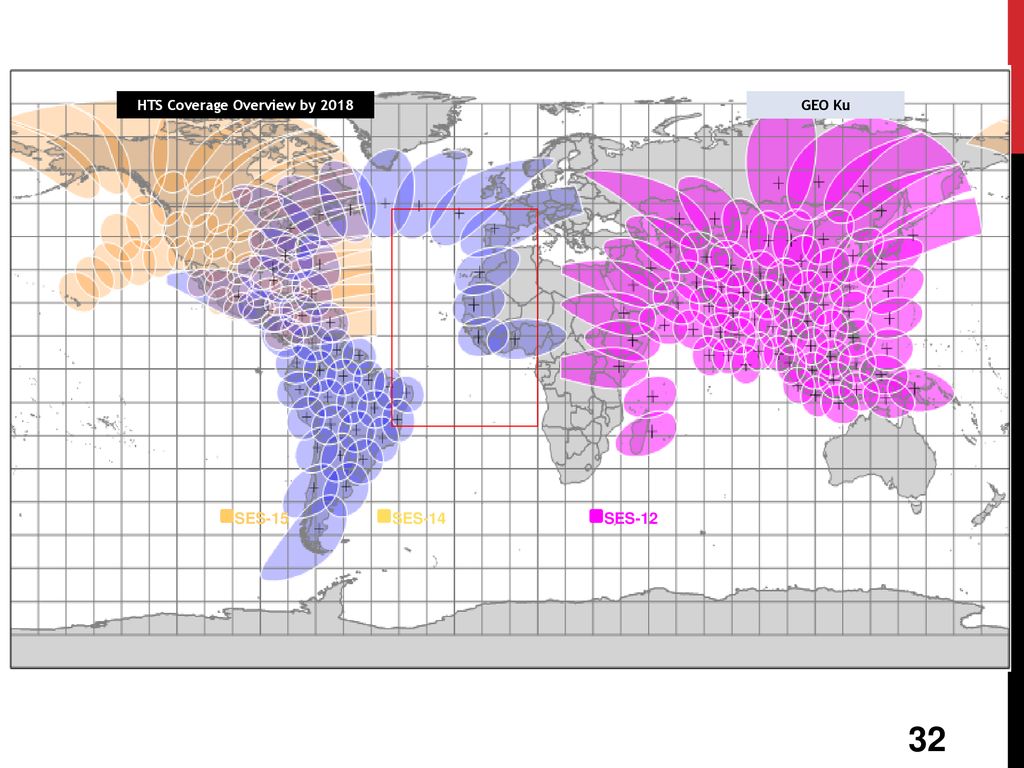Click the slide number 32

tap(927, 739)
